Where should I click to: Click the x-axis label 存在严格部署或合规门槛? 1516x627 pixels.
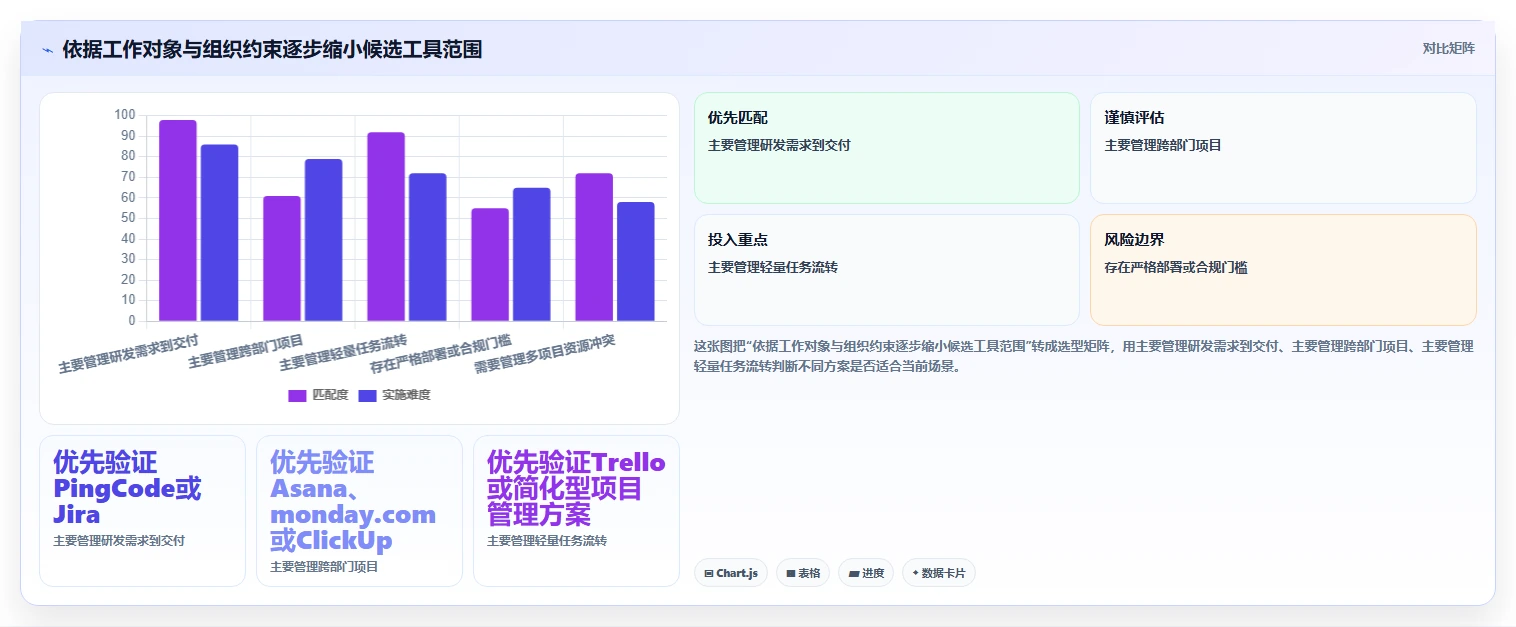pos(441,353)
